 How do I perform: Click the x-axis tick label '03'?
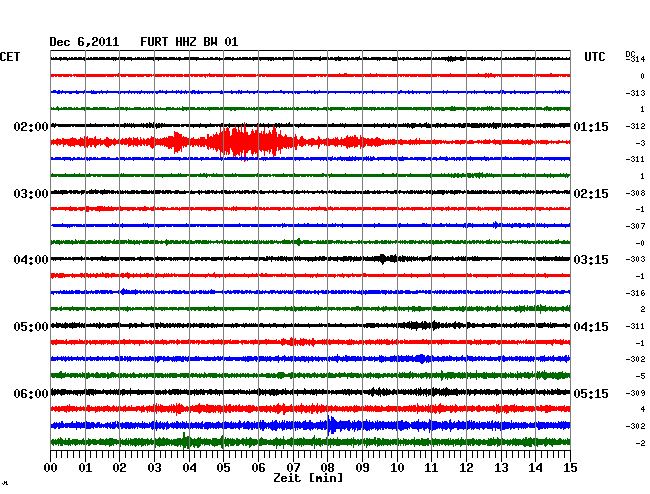click(x=155, y=468)
